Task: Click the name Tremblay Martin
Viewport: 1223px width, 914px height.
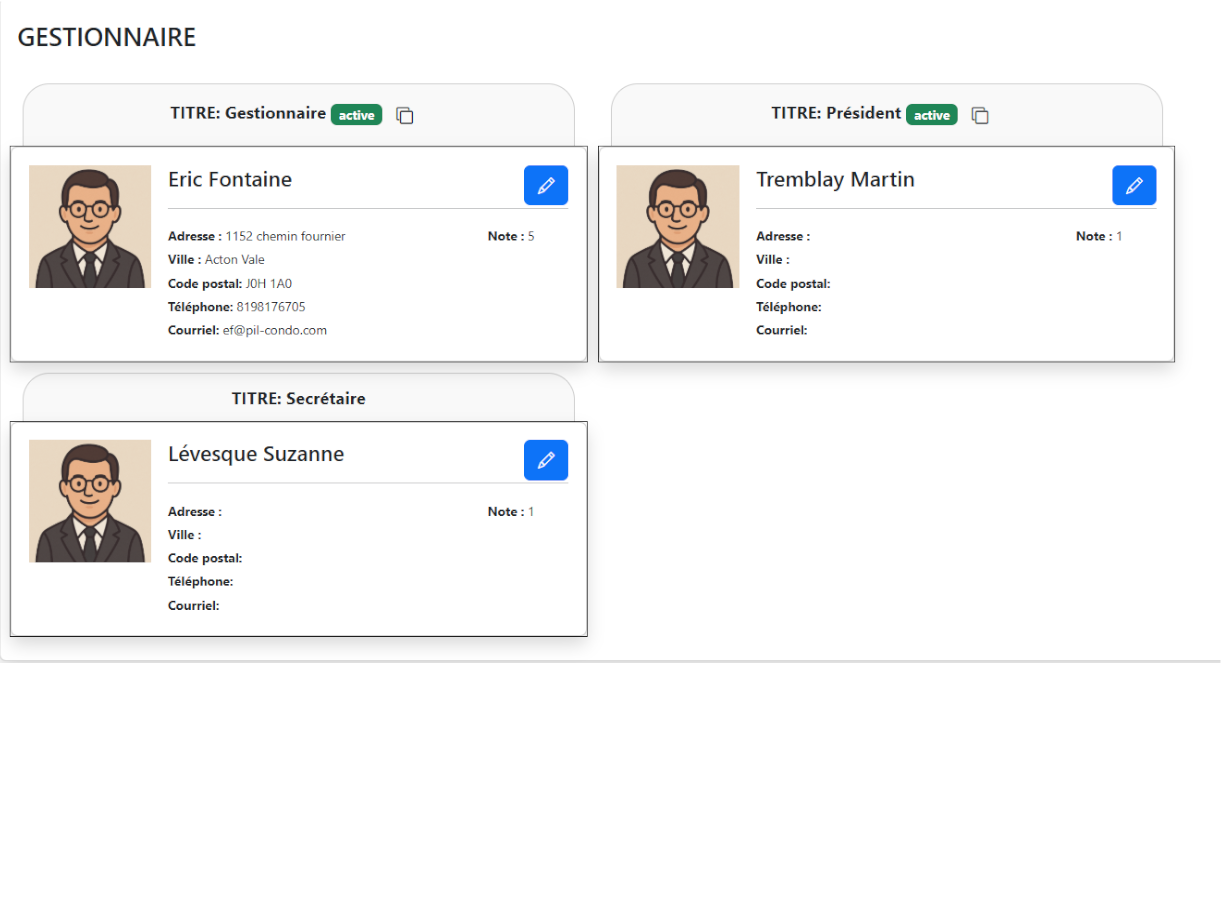Action: [x=835, y=180]
